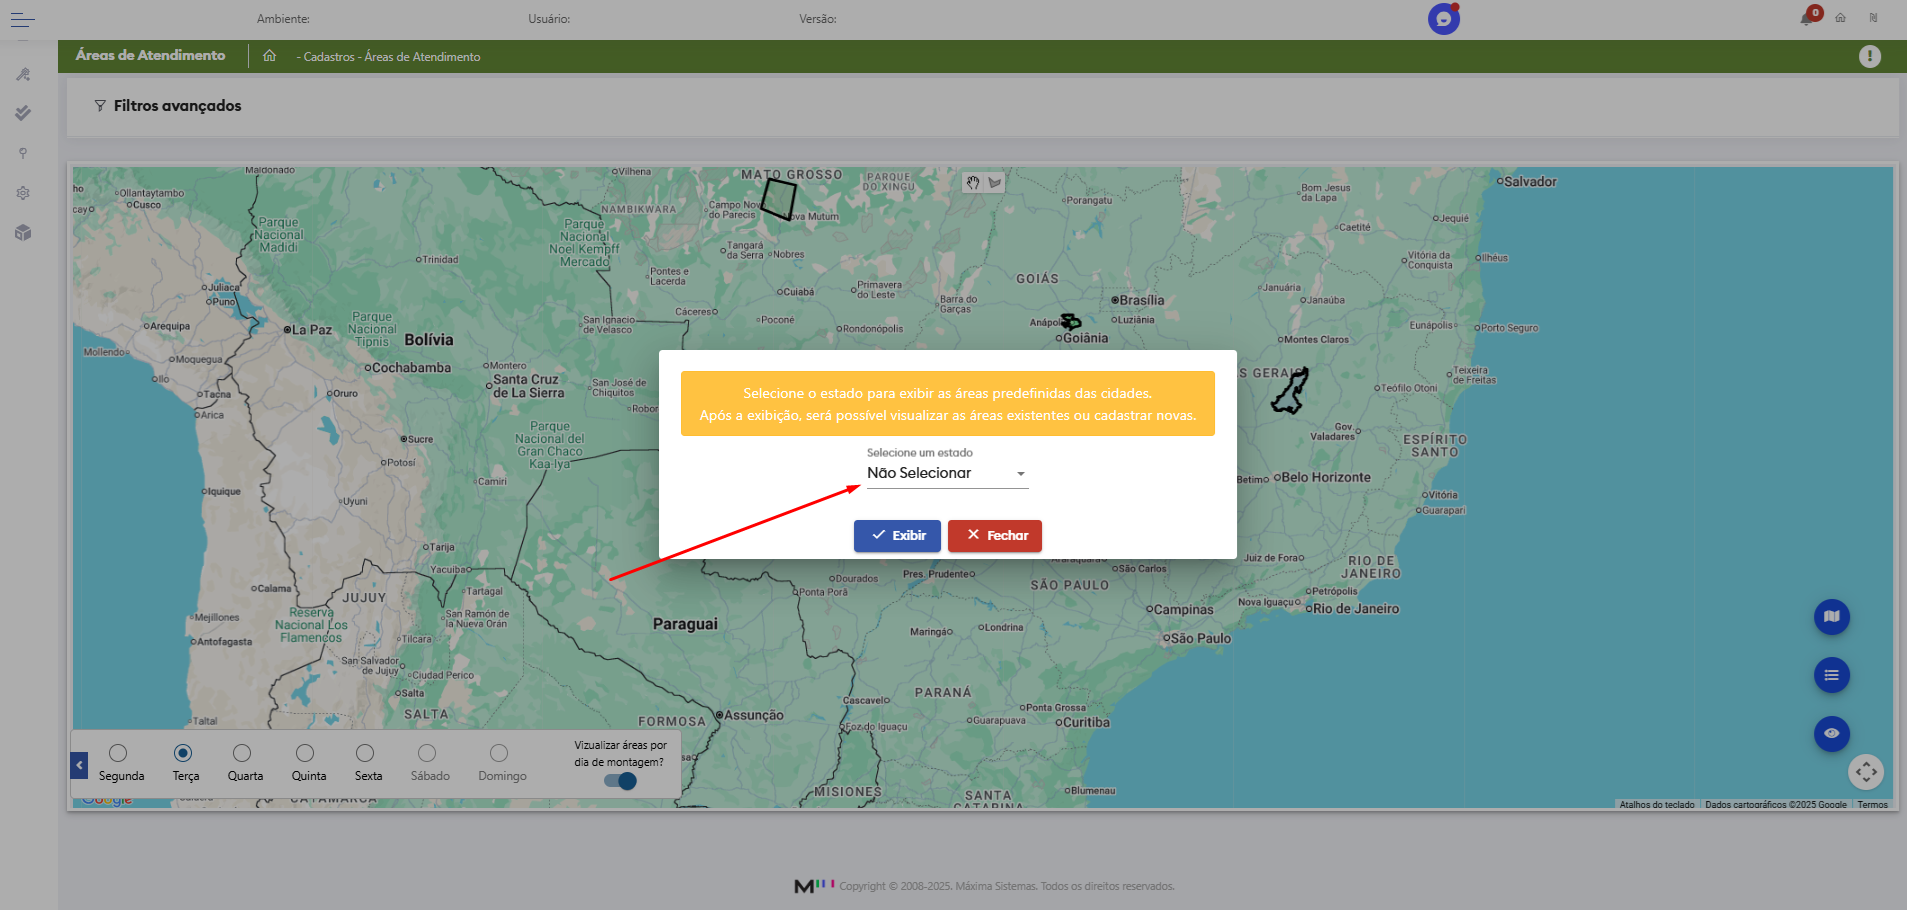Click the blue map button on the map
The height and width of the screenshot is (910, 1907).
tap(1831, 617)
